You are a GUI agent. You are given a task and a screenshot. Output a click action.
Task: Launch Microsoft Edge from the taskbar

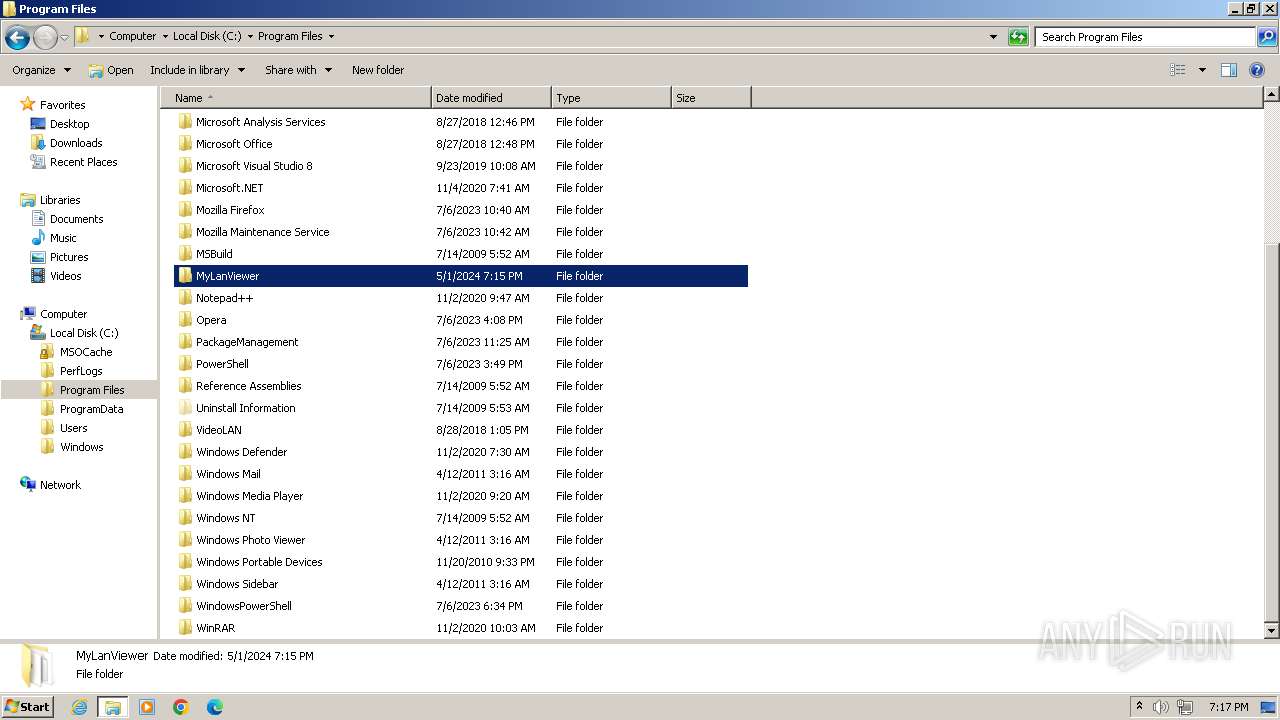click(x=215, y=707)
